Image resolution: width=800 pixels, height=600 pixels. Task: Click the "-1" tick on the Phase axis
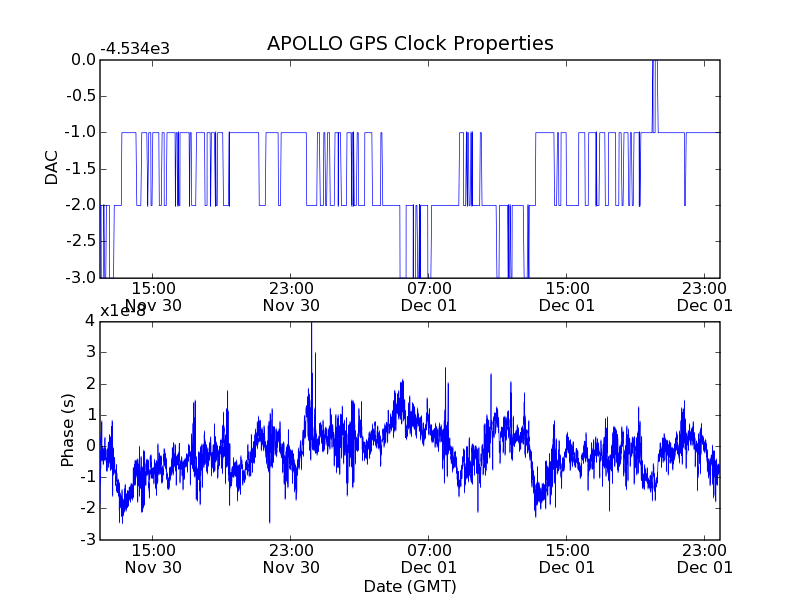pyautogui.click(x=88, y=477)
